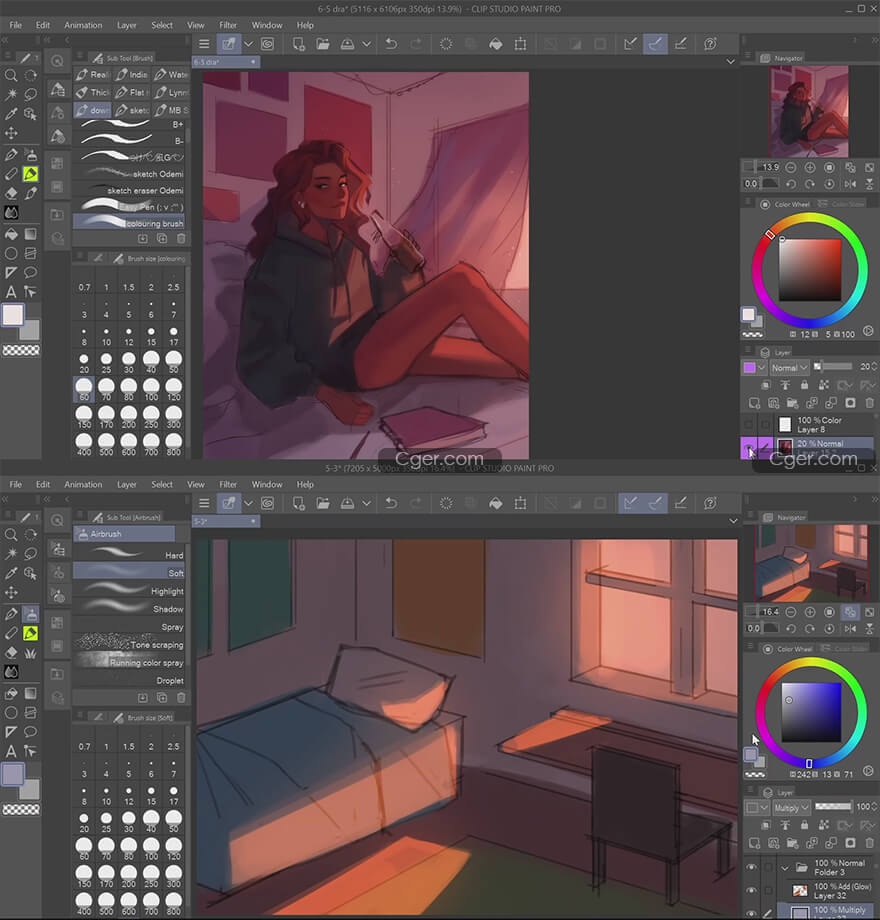
Task: Choose the Soft airbrush sub tool
Action: (130, 572)
